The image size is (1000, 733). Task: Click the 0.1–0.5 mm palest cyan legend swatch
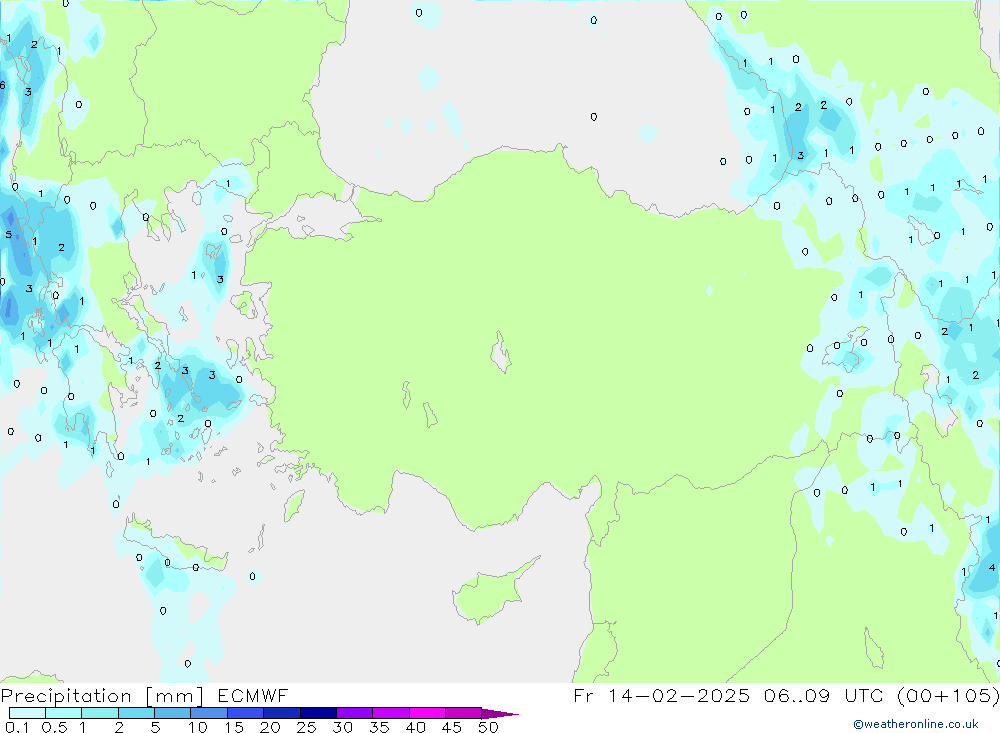pos(27,713)
